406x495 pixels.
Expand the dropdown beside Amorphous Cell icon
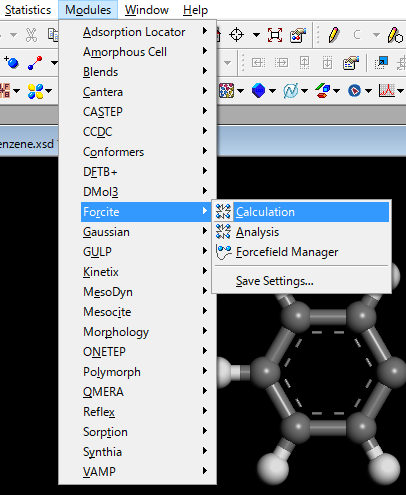240,91
